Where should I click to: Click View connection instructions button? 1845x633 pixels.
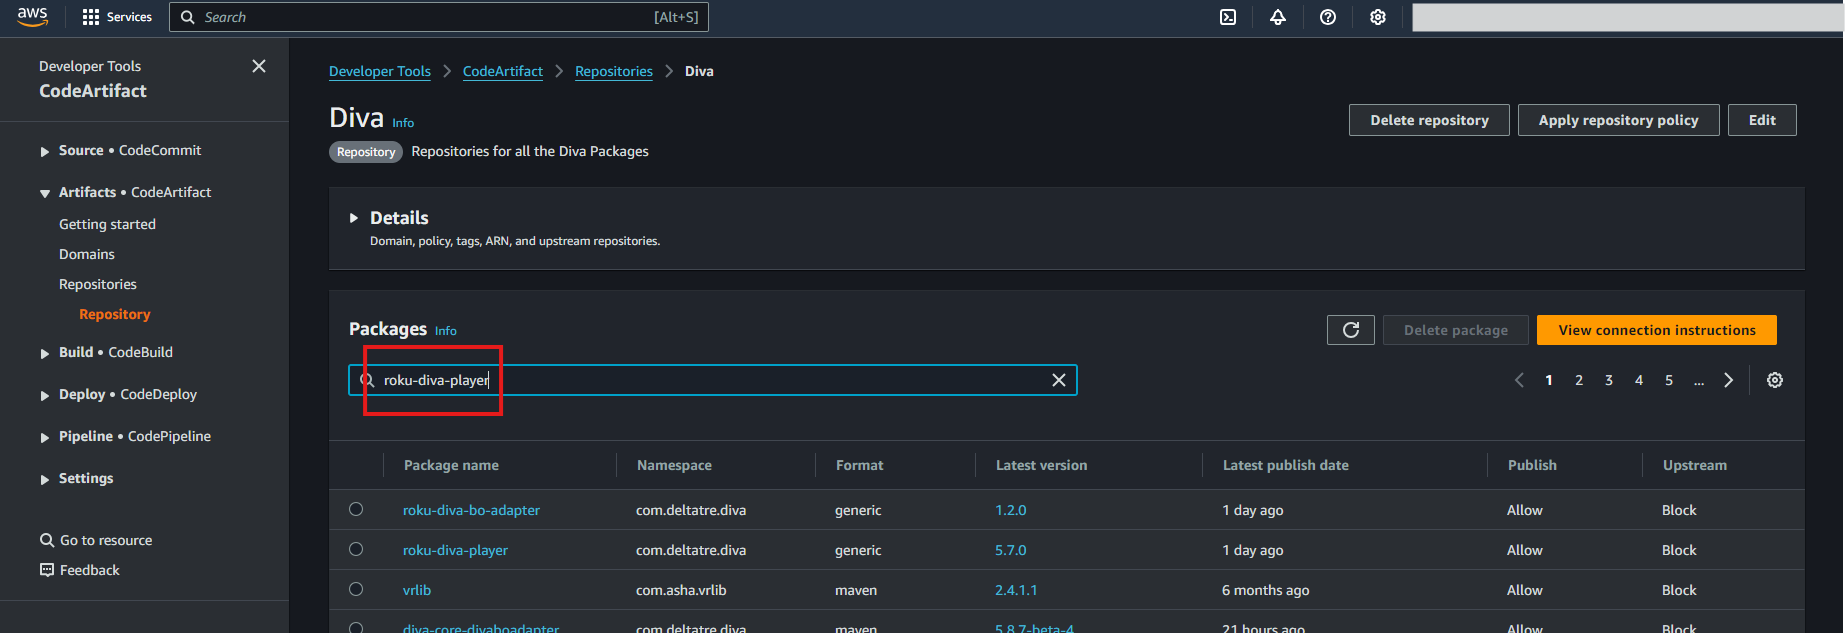(x=1657, y=330)
